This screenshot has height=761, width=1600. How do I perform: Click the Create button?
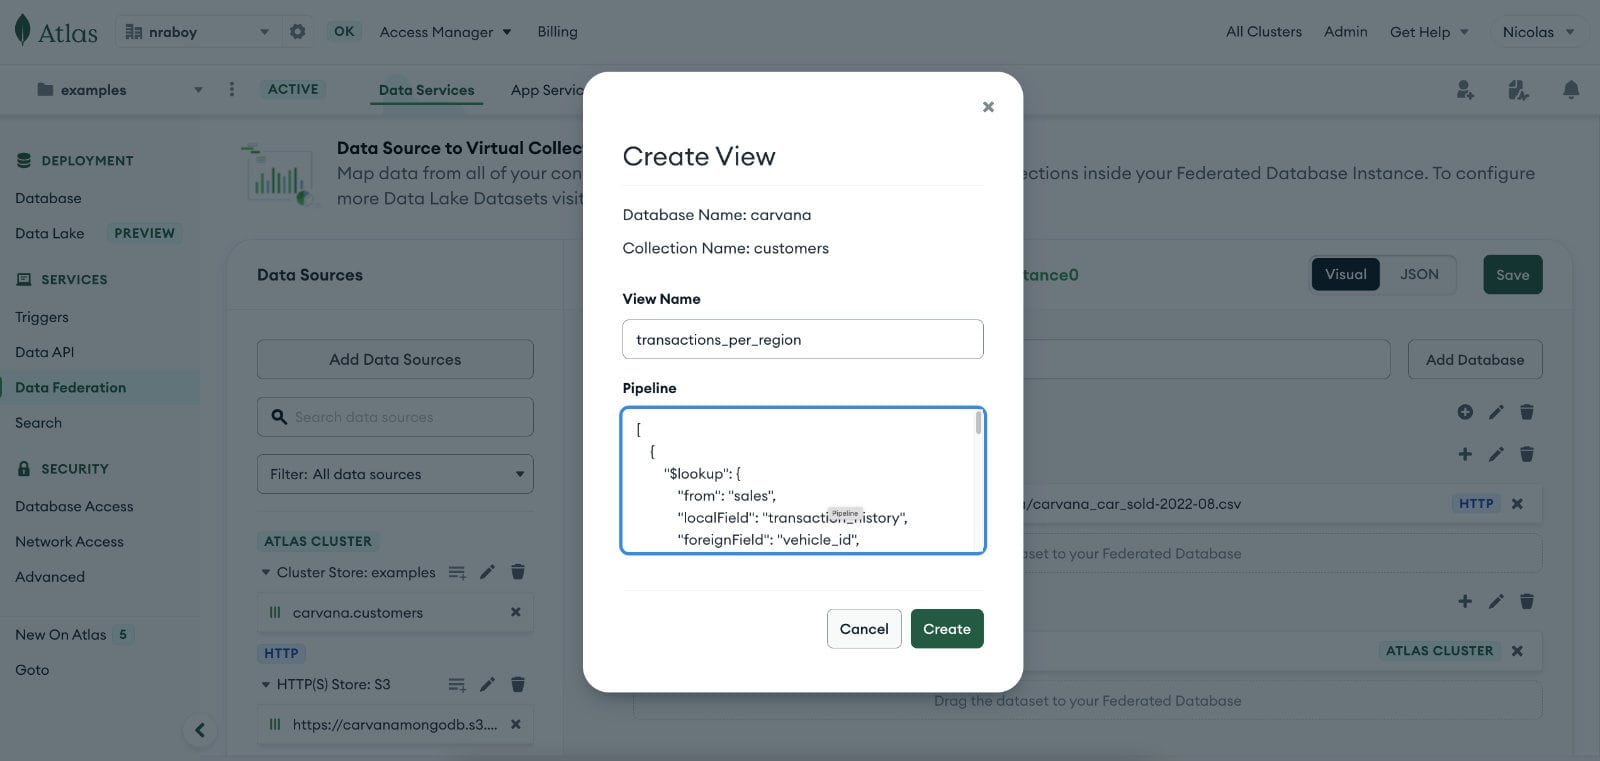946,629
